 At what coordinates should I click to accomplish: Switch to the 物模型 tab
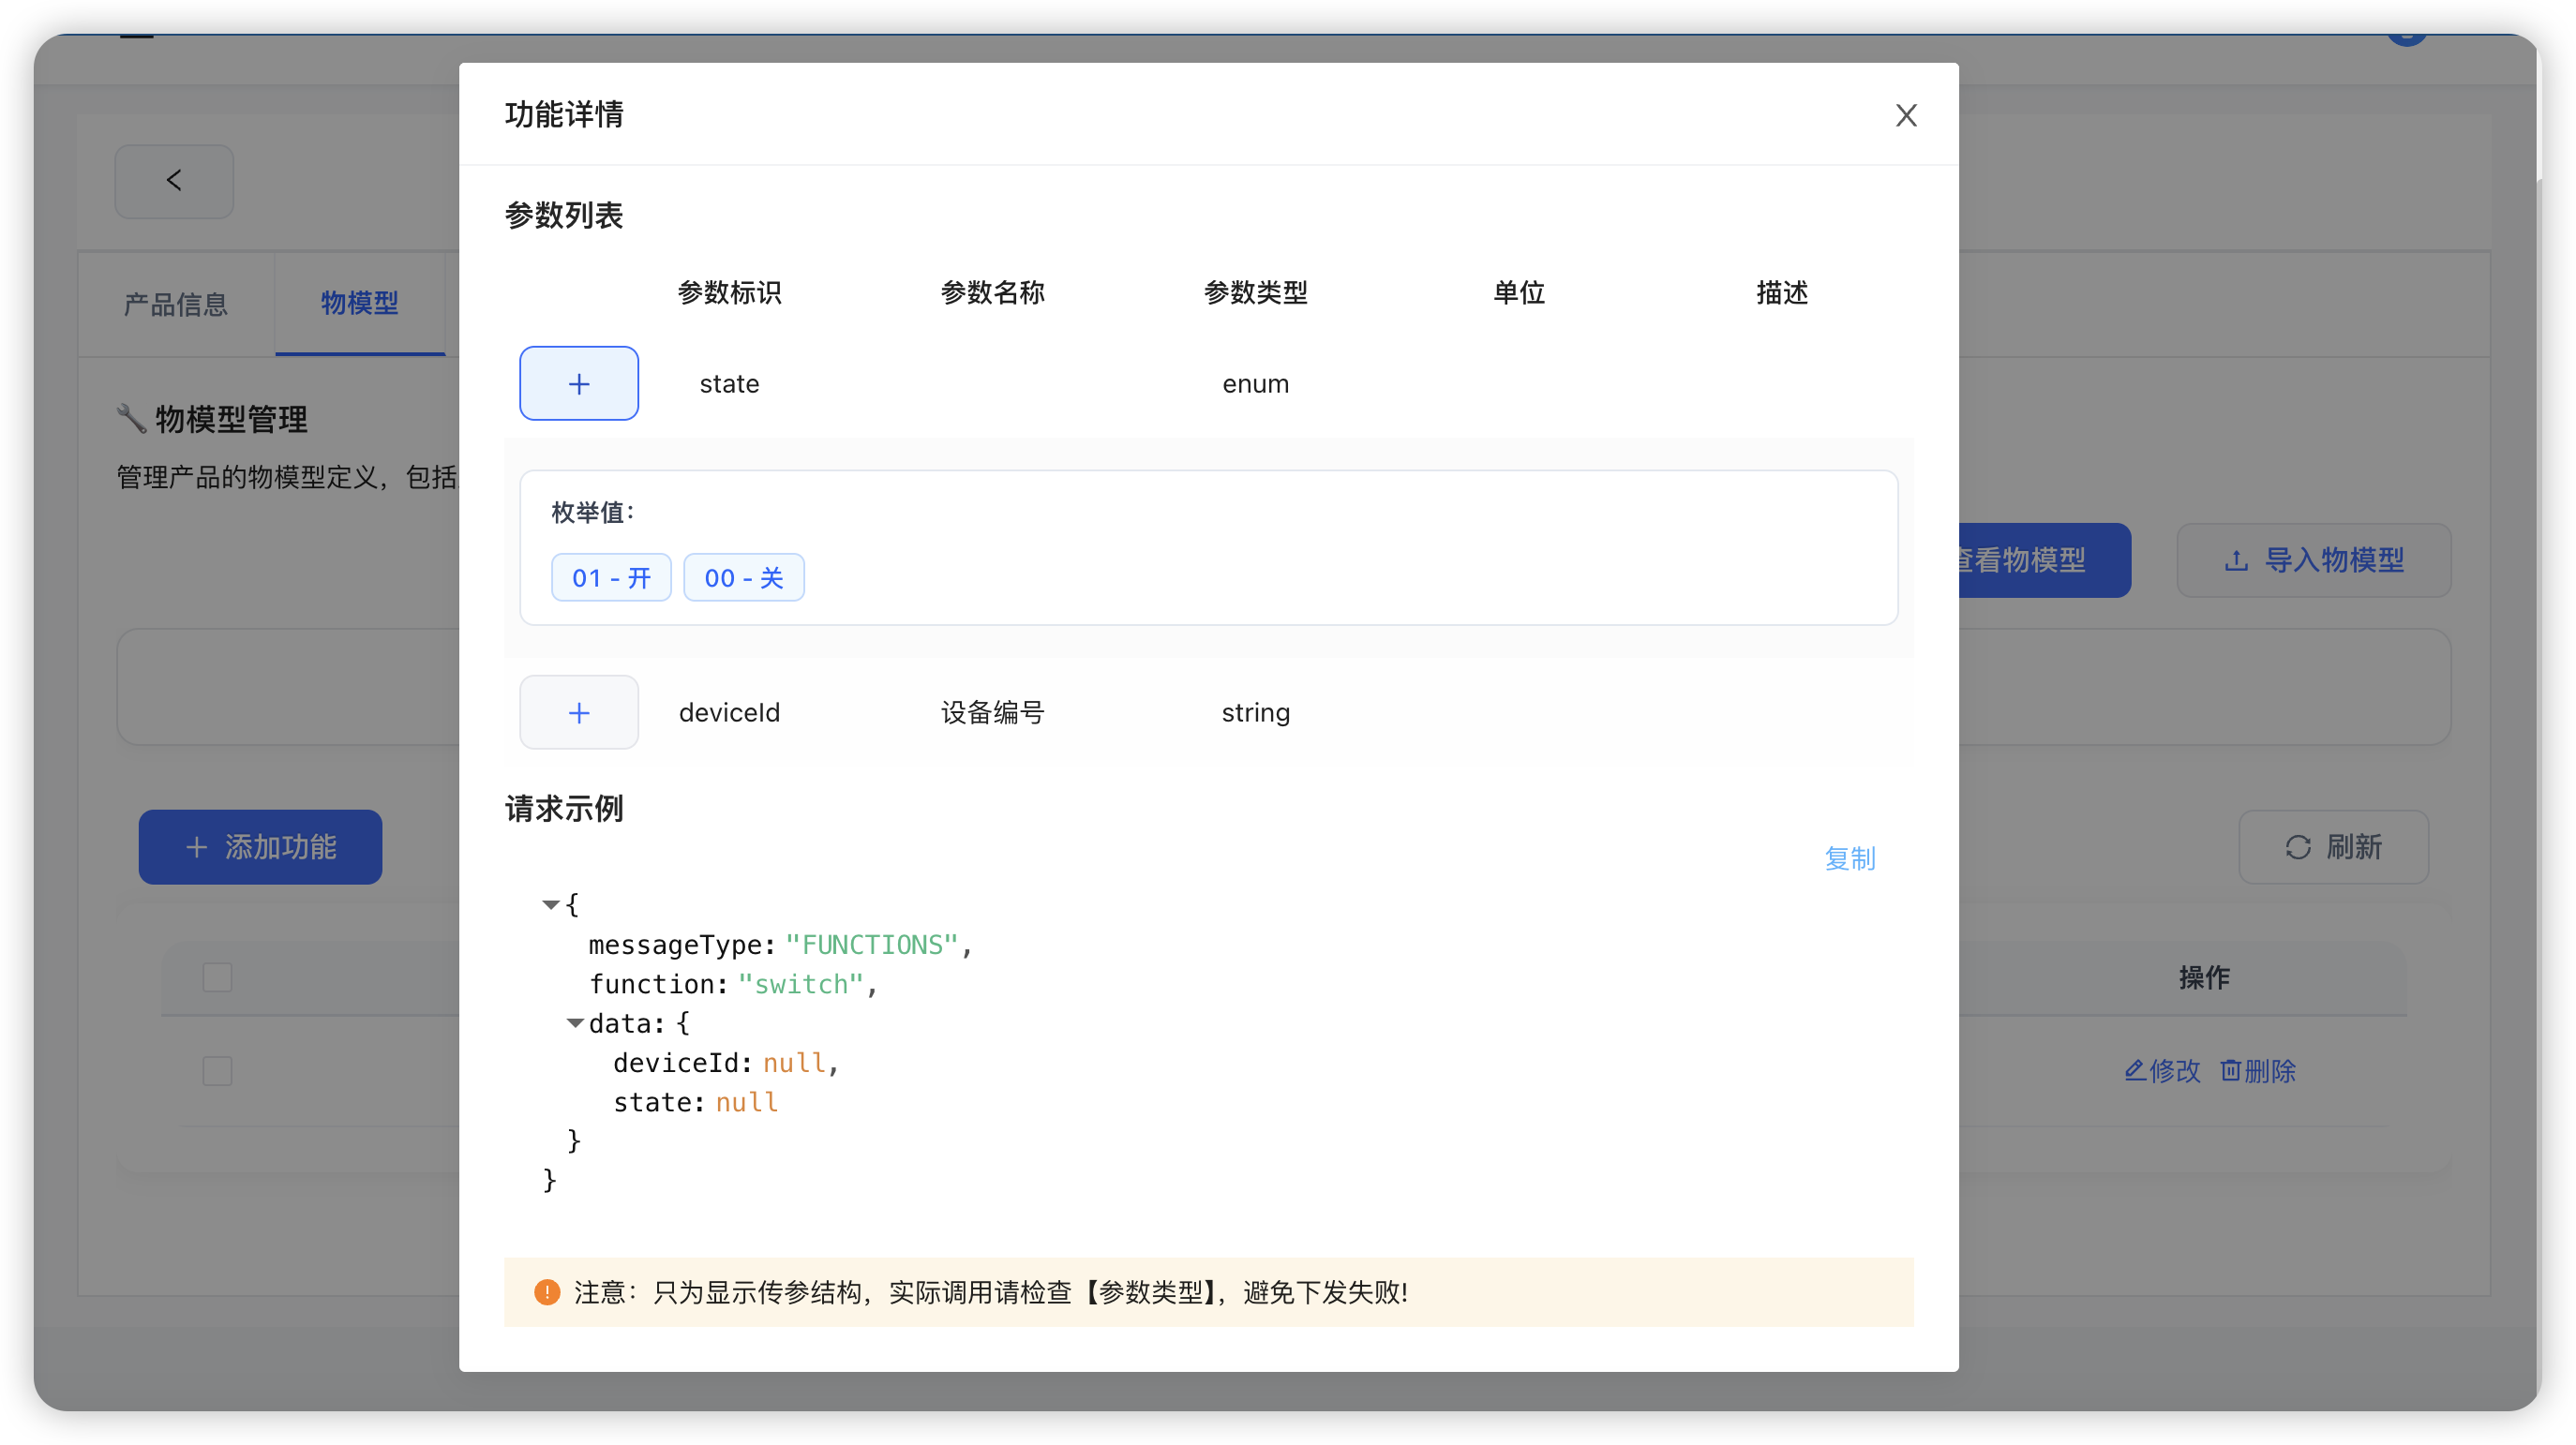pos(360,303)
